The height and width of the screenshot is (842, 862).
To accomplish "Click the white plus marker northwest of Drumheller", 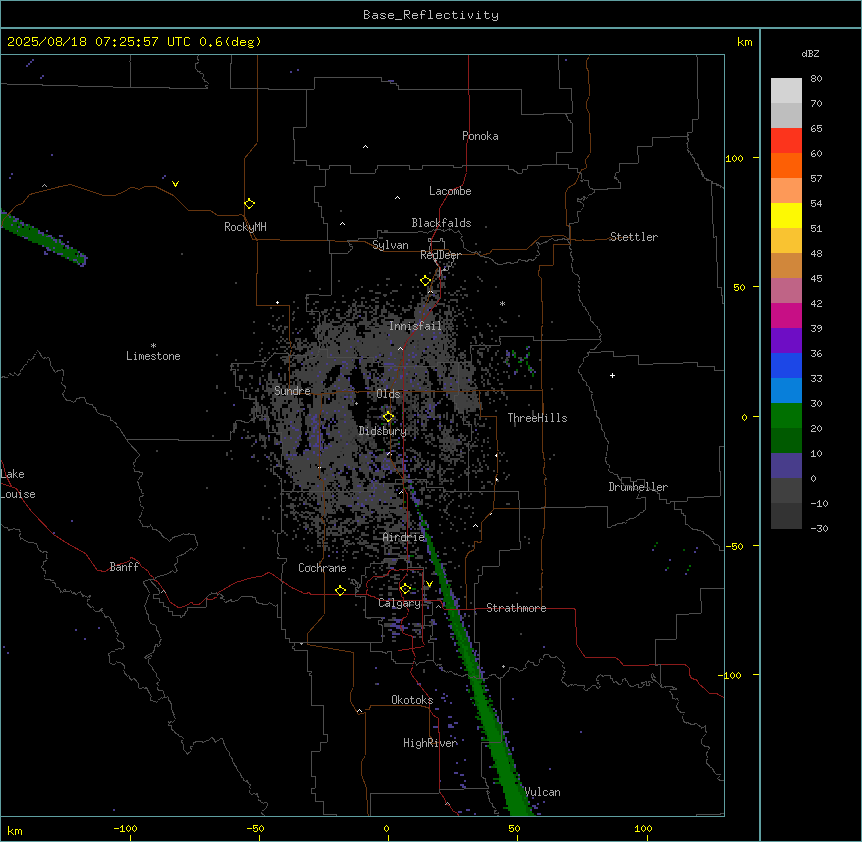I will tap(612, 375).
